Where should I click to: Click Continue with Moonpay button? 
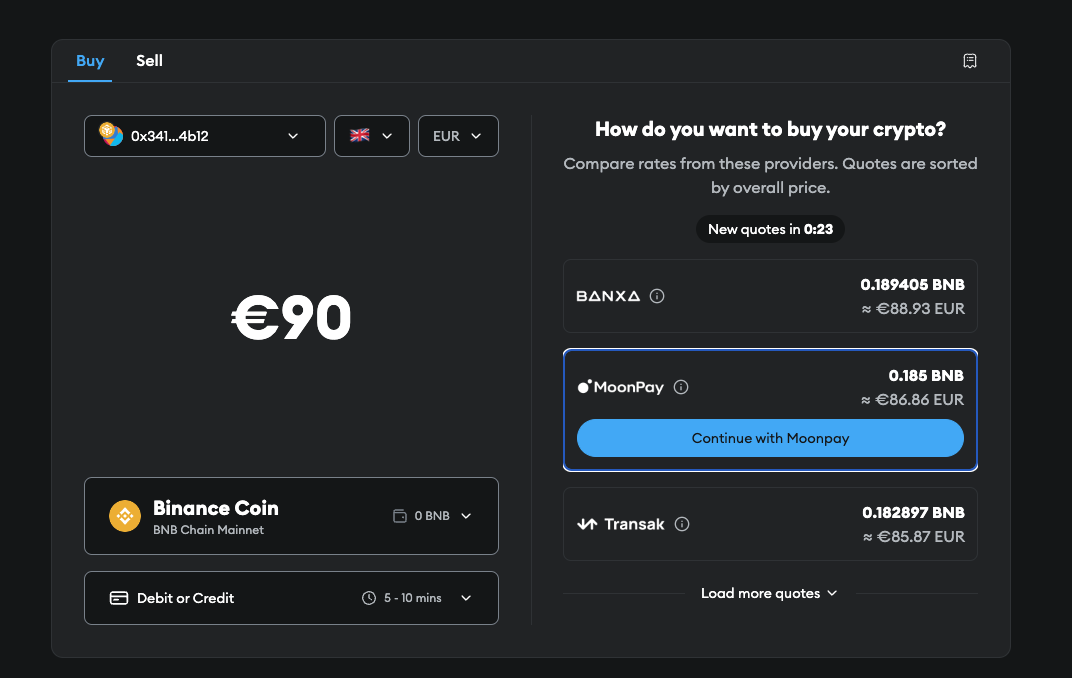[x=770, y=438]
